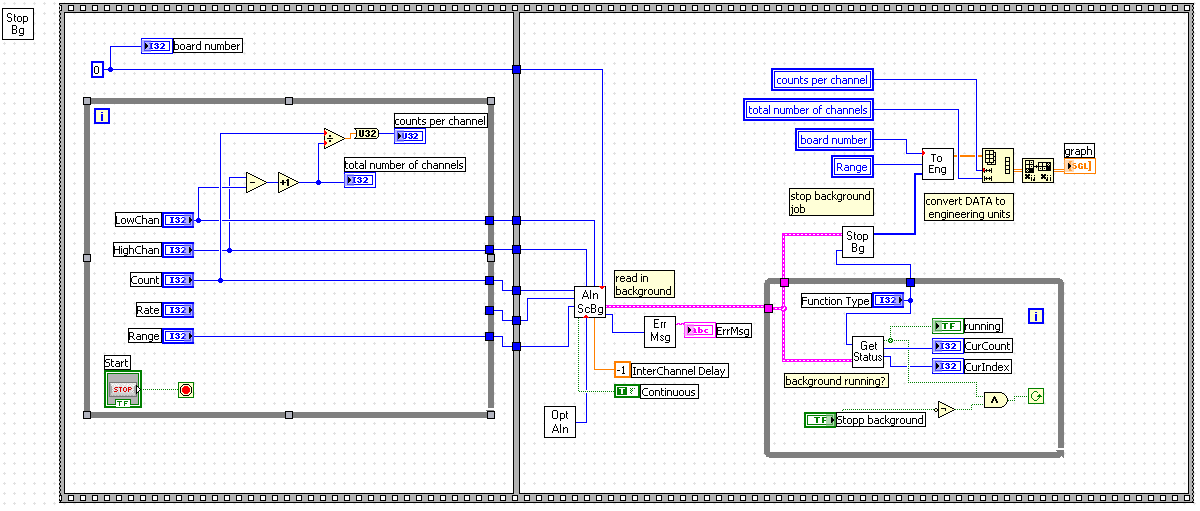Toggle the Start STOP boolean terminal
1200x511 pixels.
[123, 389]
